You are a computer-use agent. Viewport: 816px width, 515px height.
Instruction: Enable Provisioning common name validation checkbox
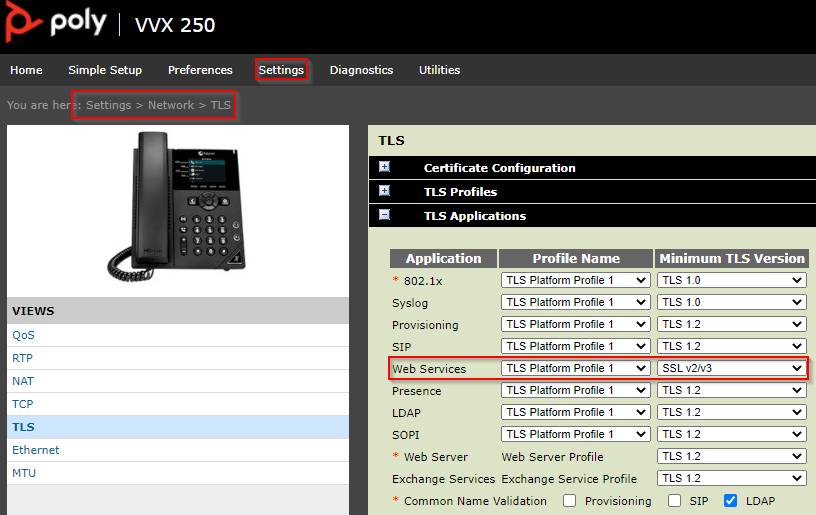[x=569, y=501]
